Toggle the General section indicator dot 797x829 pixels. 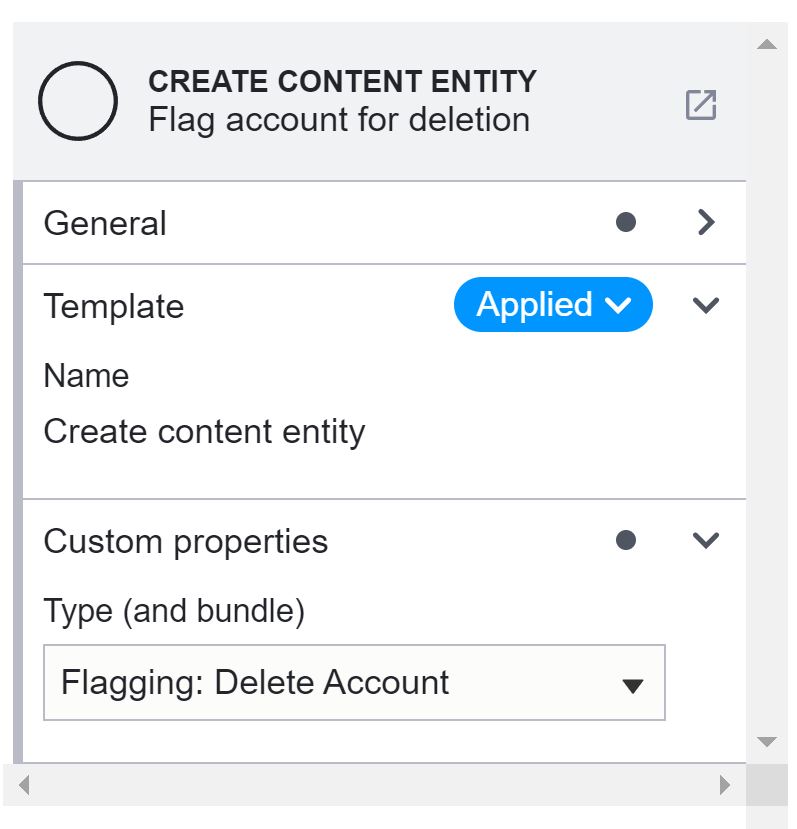(626, 222)
